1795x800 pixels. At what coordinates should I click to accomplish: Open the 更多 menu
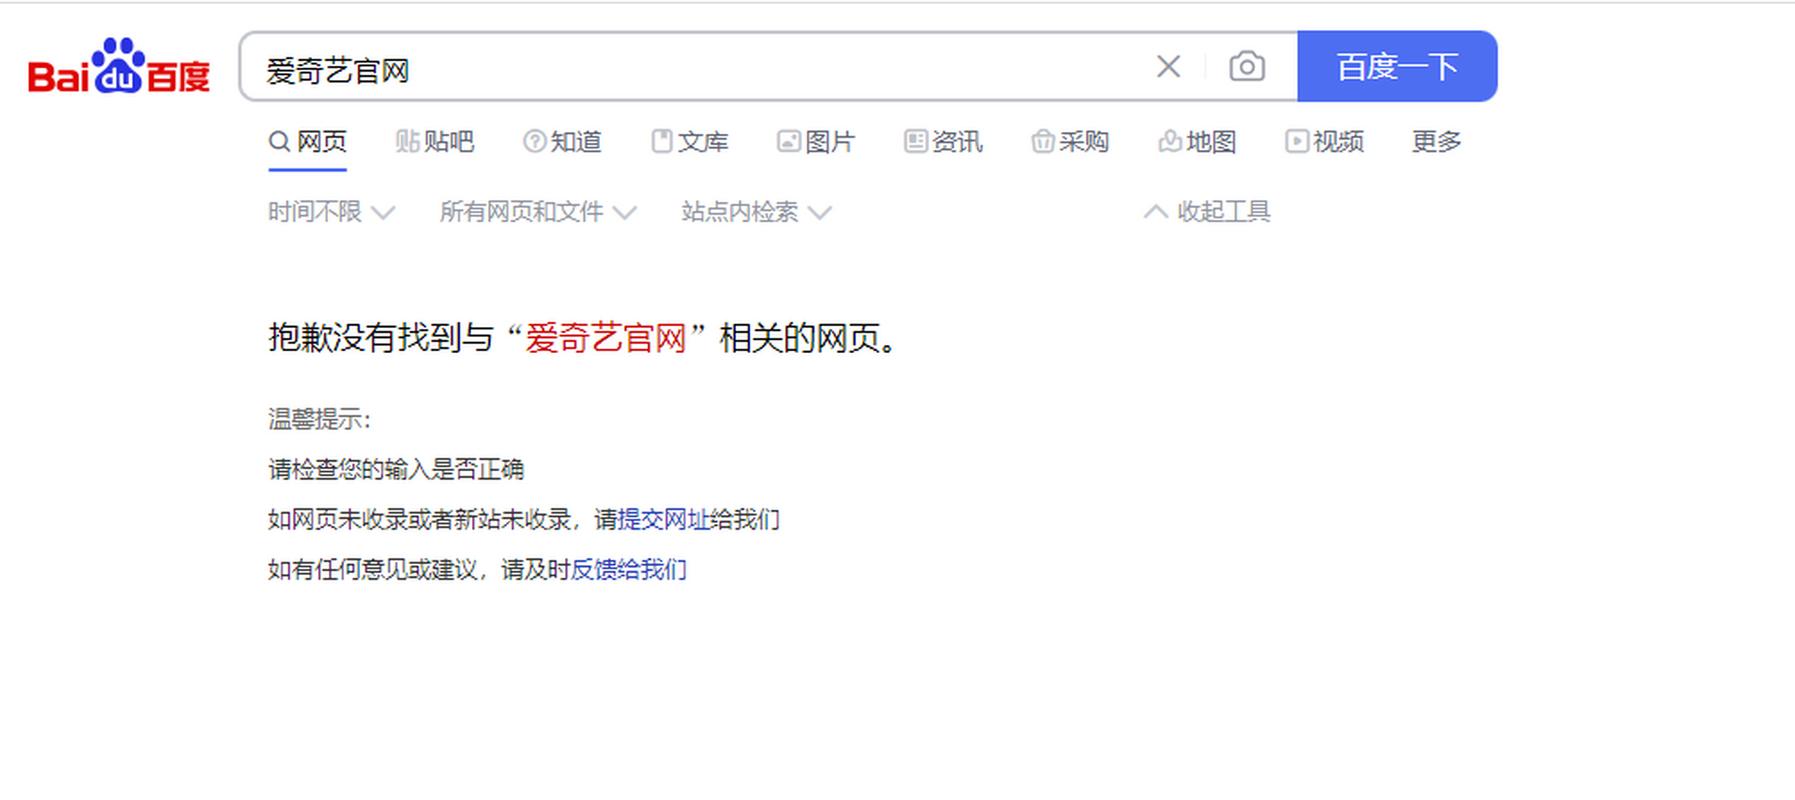click(x=1436, y=142)
